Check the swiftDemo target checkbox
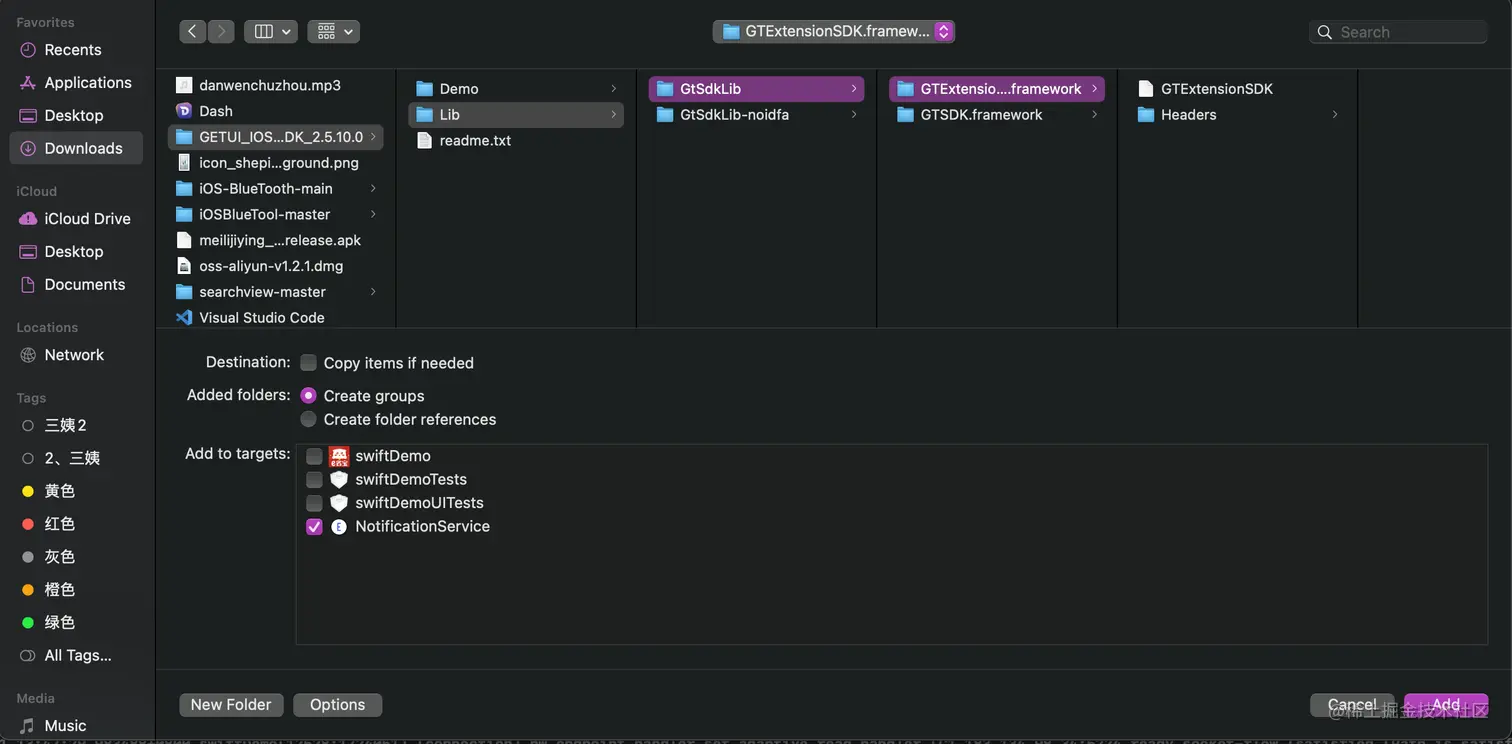The image size is (1512, 744). click(x=314, y=456)
